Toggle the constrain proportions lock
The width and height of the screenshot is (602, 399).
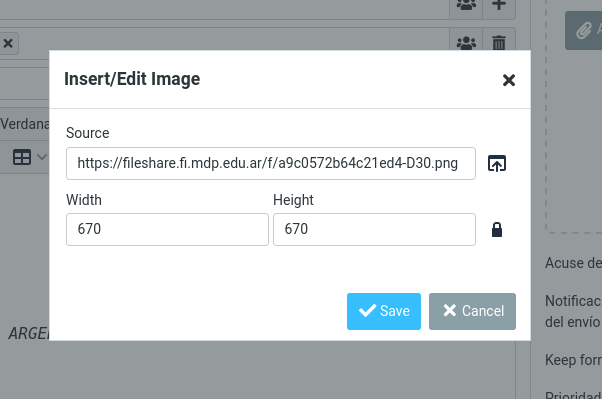coord(497,230)
